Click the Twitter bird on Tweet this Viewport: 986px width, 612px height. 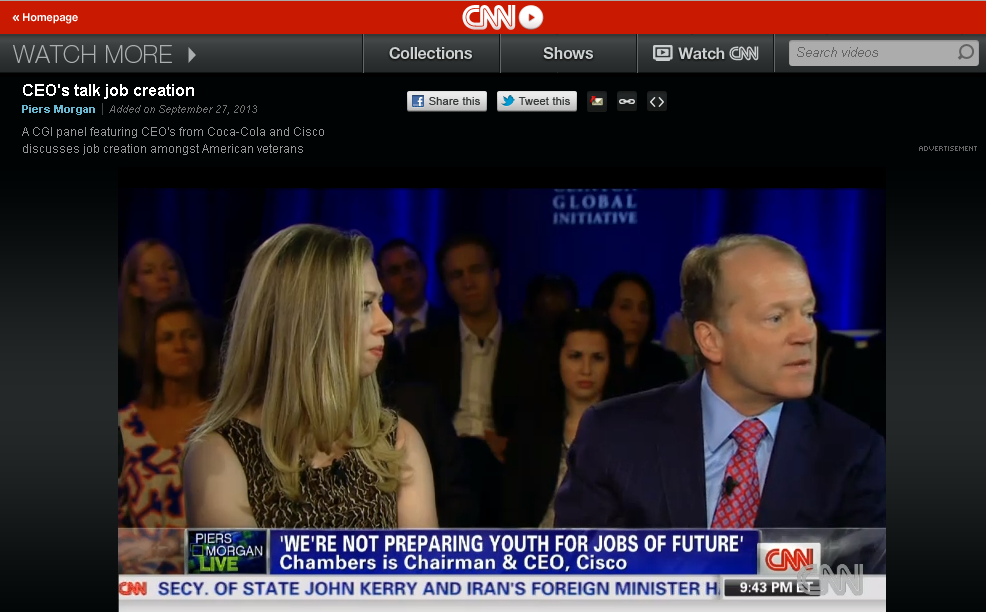coord(508,101)
